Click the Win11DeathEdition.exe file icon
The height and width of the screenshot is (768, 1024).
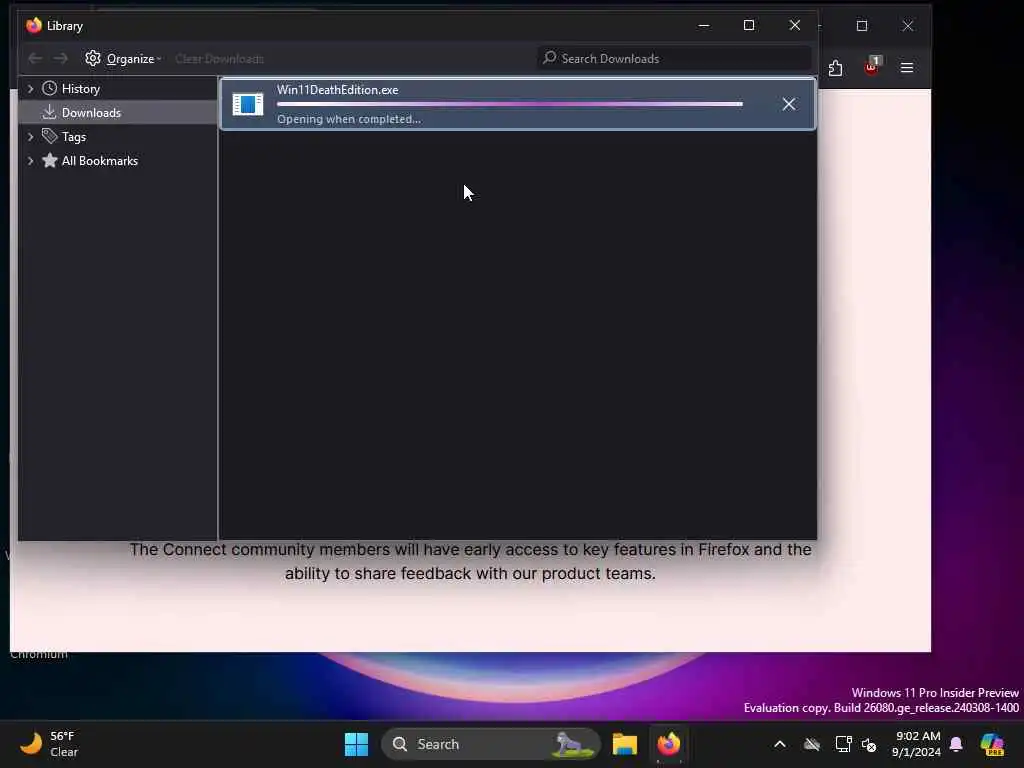tap(248, 104)
